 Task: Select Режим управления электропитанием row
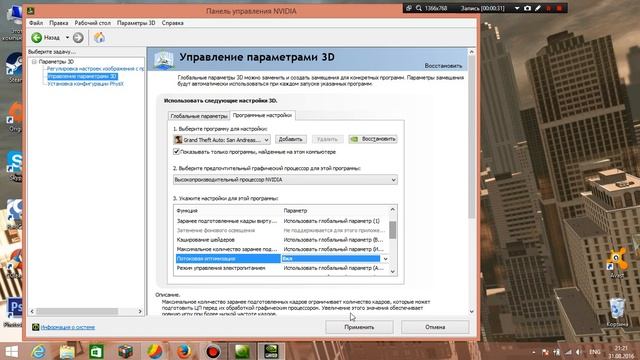(x=281, y=268)
